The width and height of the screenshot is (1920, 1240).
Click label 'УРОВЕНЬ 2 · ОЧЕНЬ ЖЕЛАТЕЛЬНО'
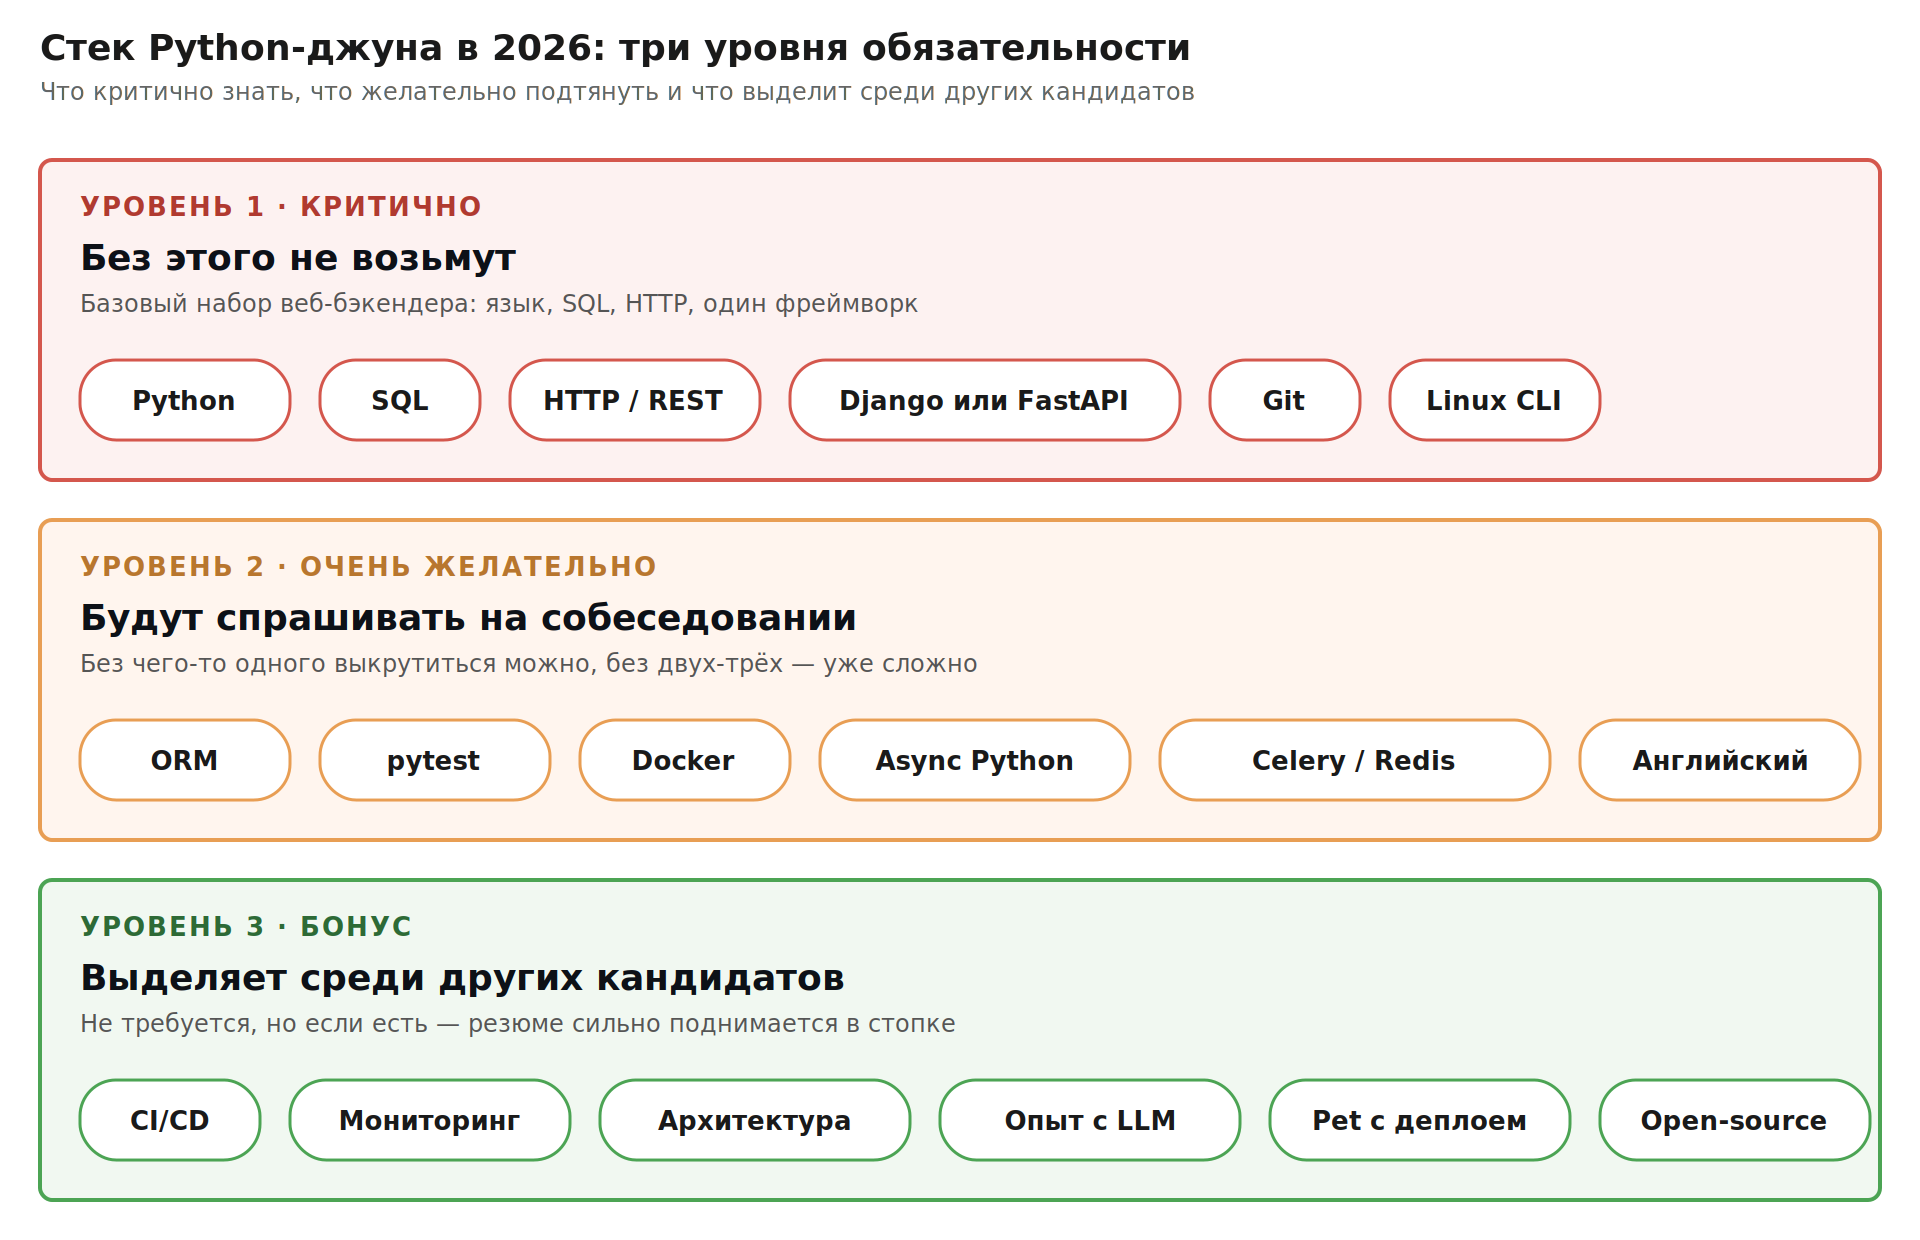tap(368, 566)
